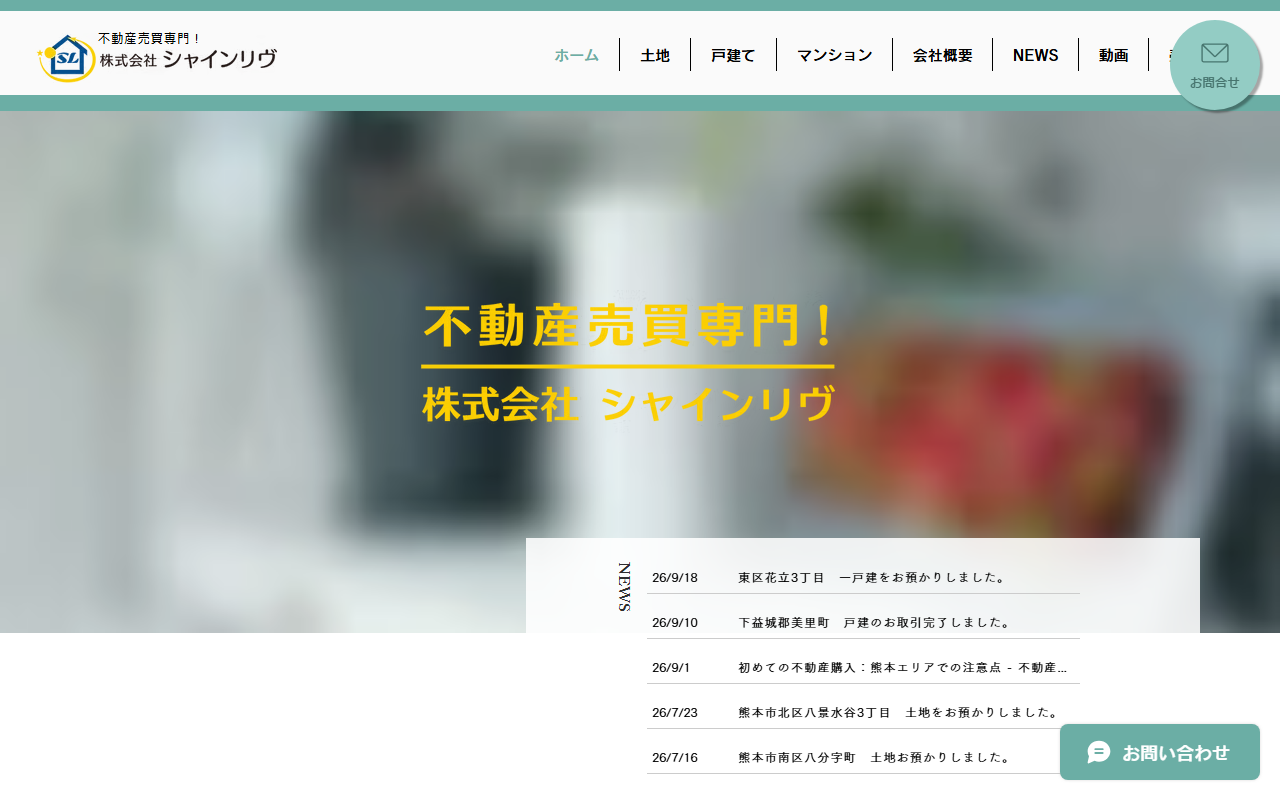
Task: Open news about 下益城郡美里町 戸建
Action: click(x=874, y=623)
